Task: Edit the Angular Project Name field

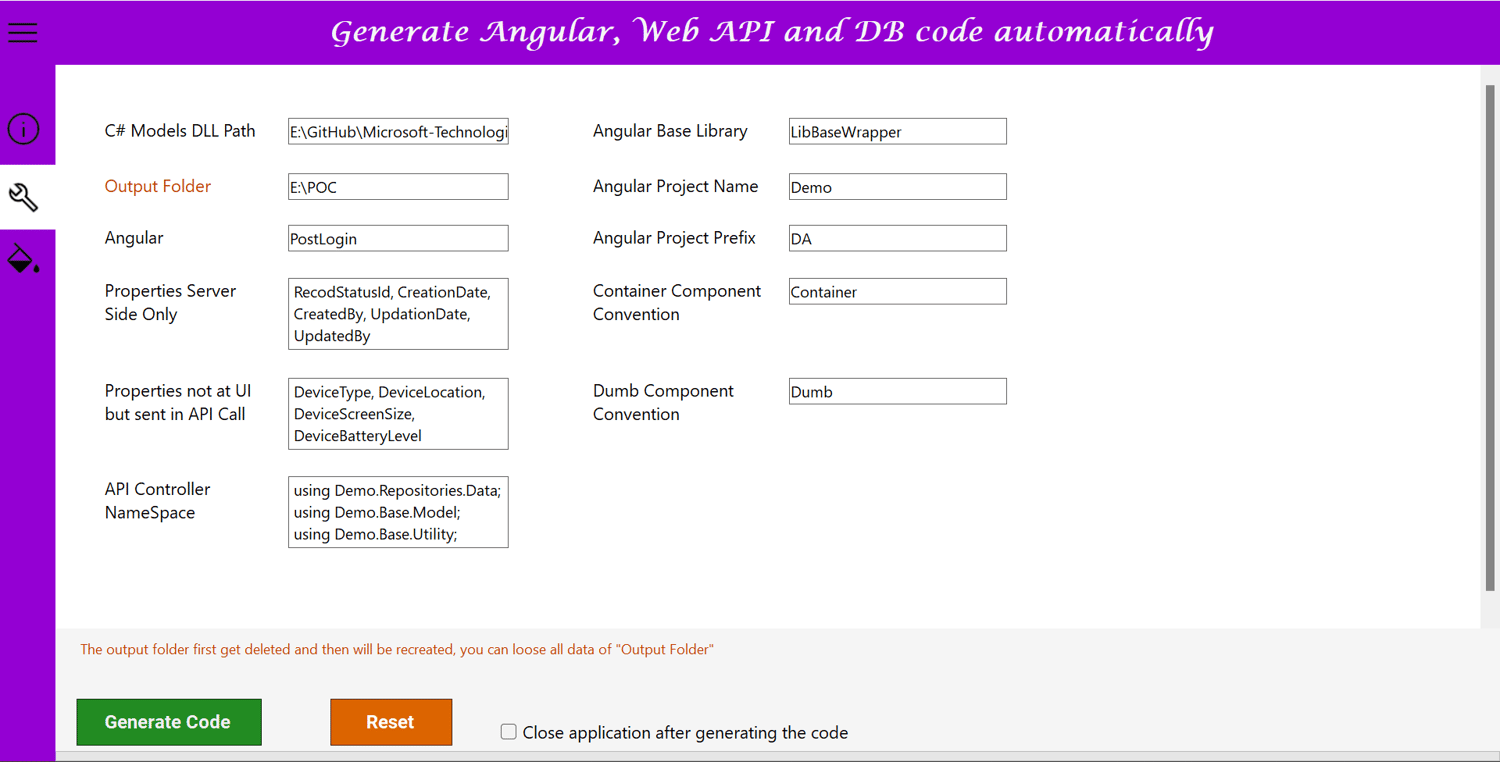Action: tap(898, 186)
